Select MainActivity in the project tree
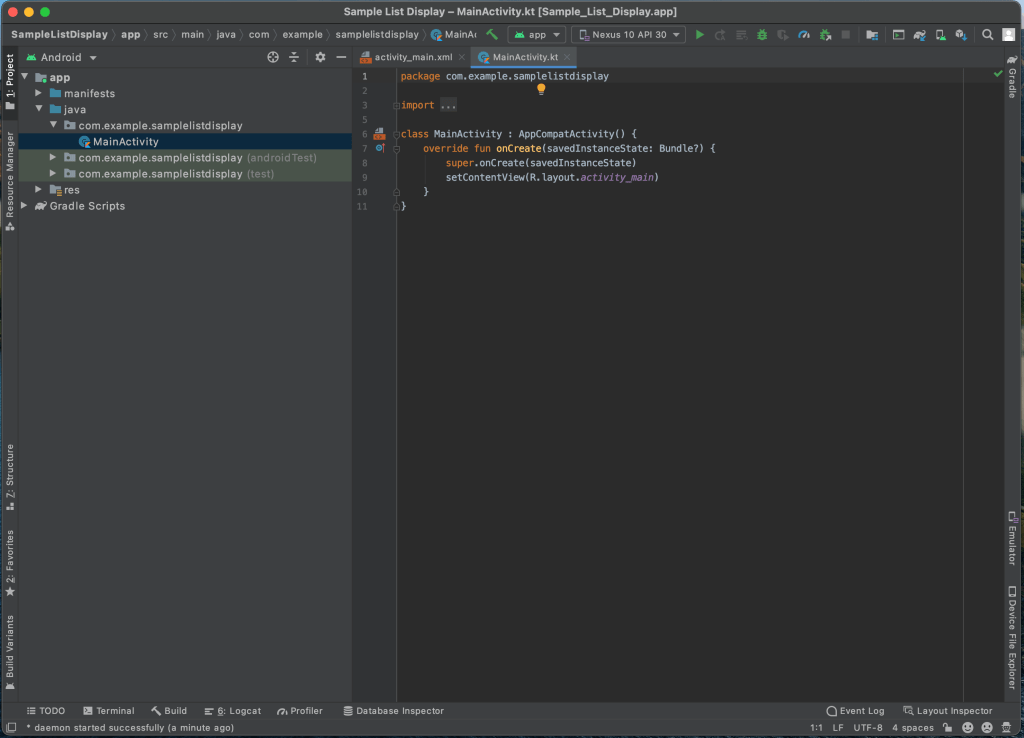 coord(125,142)
